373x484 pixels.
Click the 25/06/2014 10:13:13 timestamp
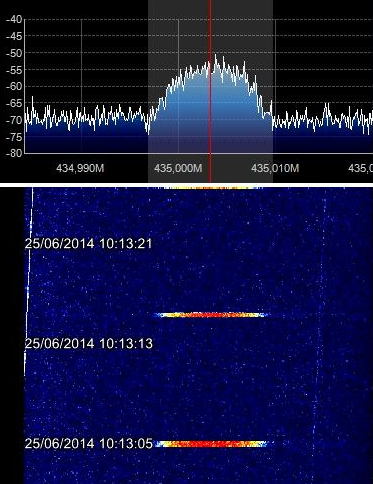(x=88, y=343)
